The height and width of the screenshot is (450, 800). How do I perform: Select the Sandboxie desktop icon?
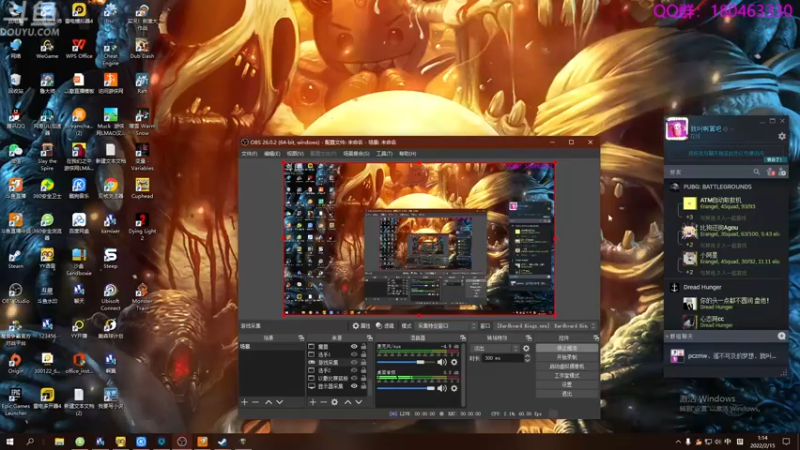click(79, 262)
